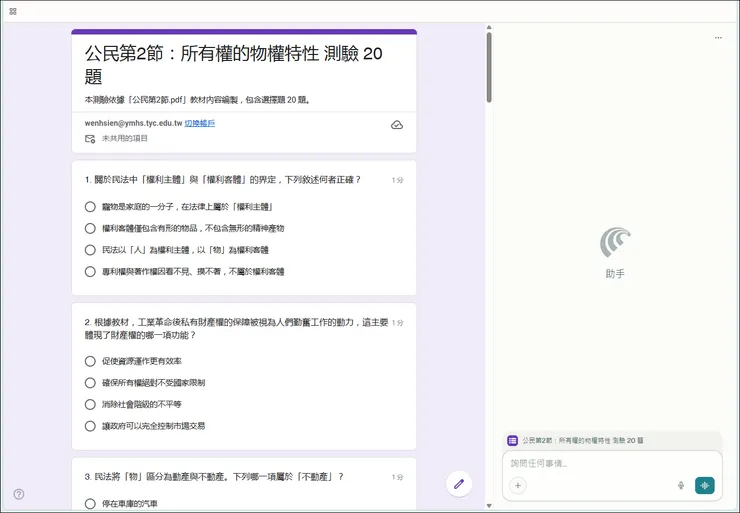This screenshot has height=513, width=740.
Task: Select option 確保所有權絕對不受國家限制
Action: [90, 383]
